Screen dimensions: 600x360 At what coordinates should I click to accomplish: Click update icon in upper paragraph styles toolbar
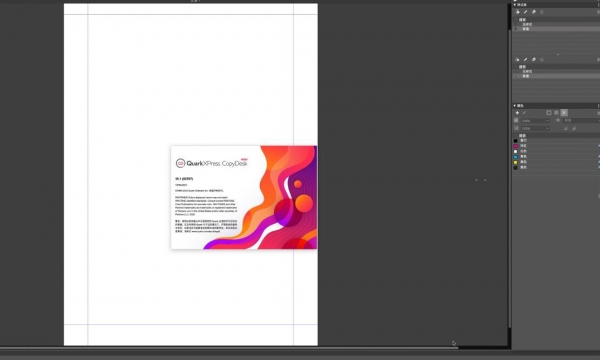coord(542,12)
